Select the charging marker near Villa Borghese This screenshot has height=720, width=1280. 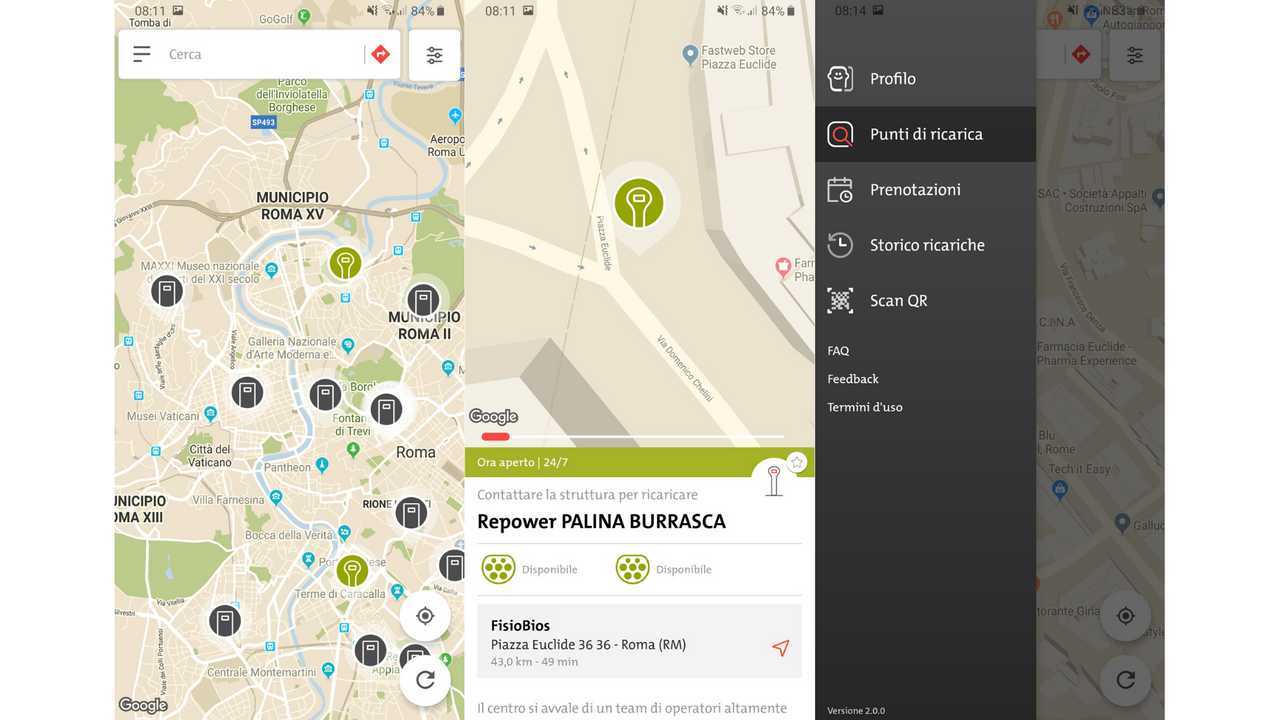tap(325, 394)
